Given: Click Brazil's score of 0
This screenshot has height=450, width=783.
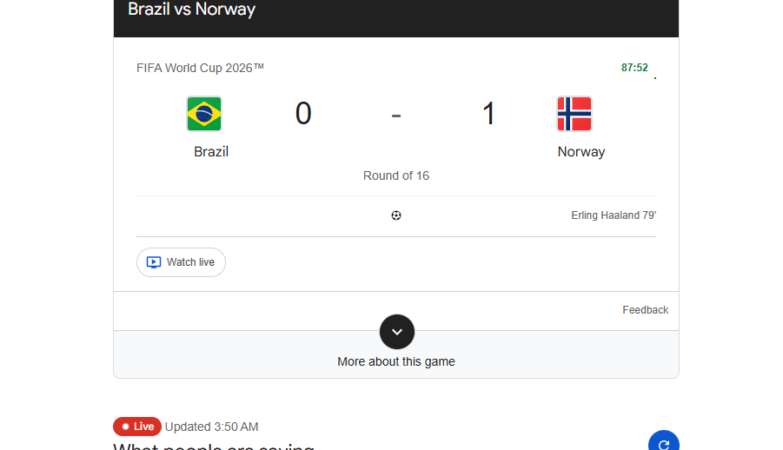Looking at the screenshot, I should tap(303, 113).
